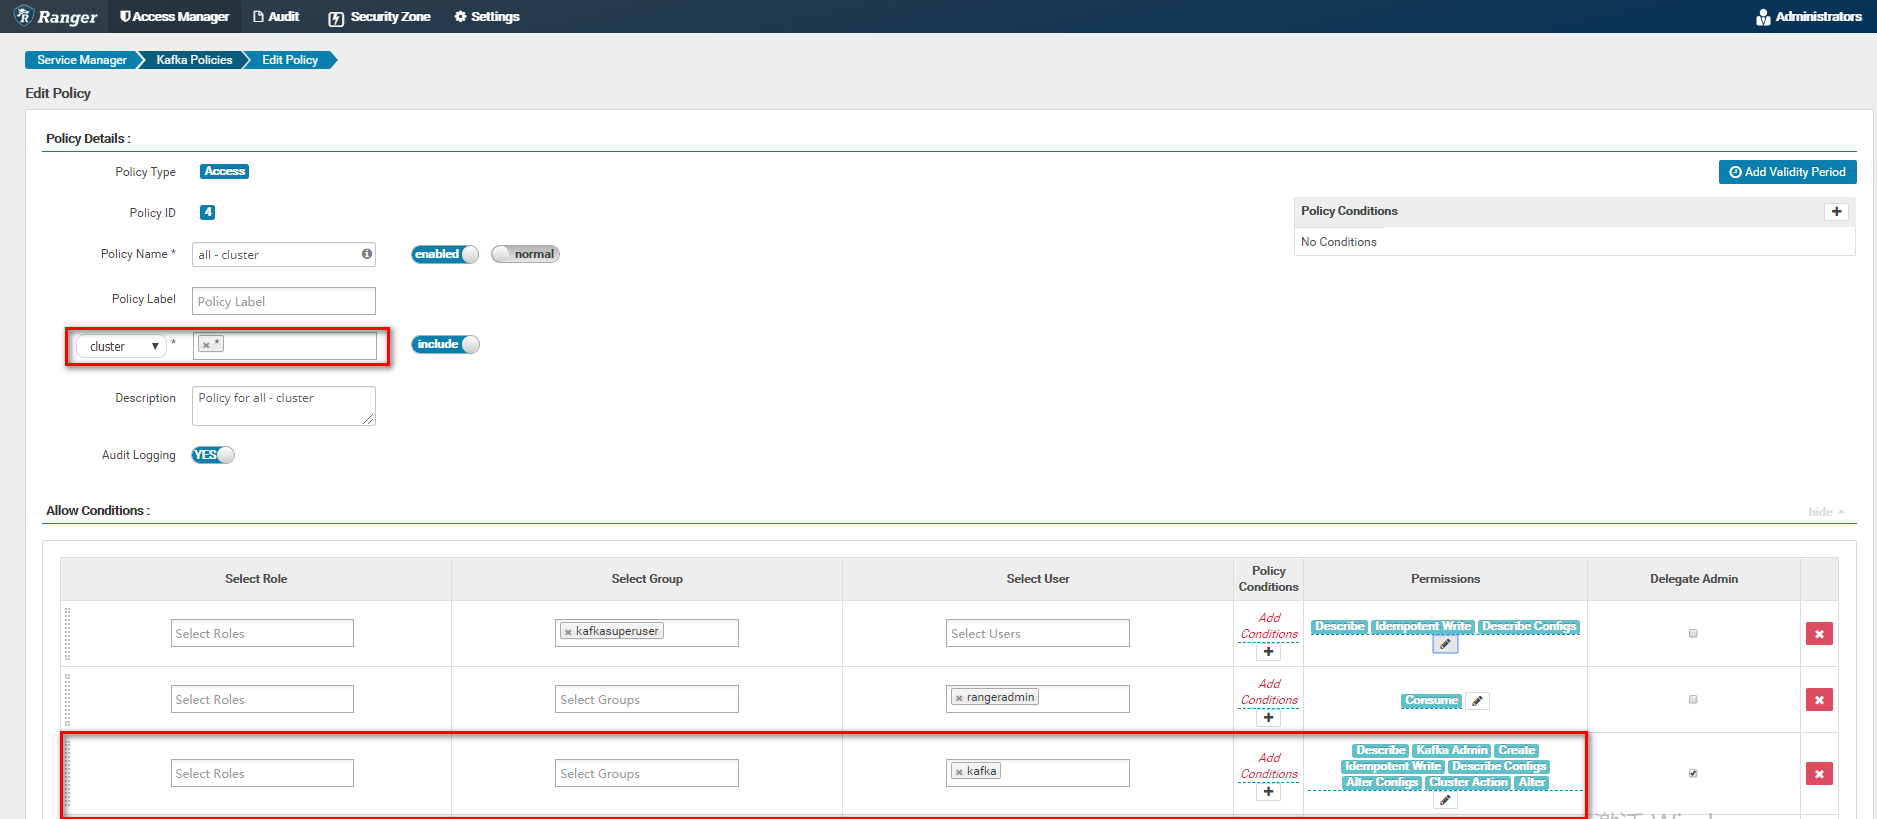Edit Consume permission pencil for rangeradmin
This screenshot has width=1877, height=819.
(x=1477, y=701)
